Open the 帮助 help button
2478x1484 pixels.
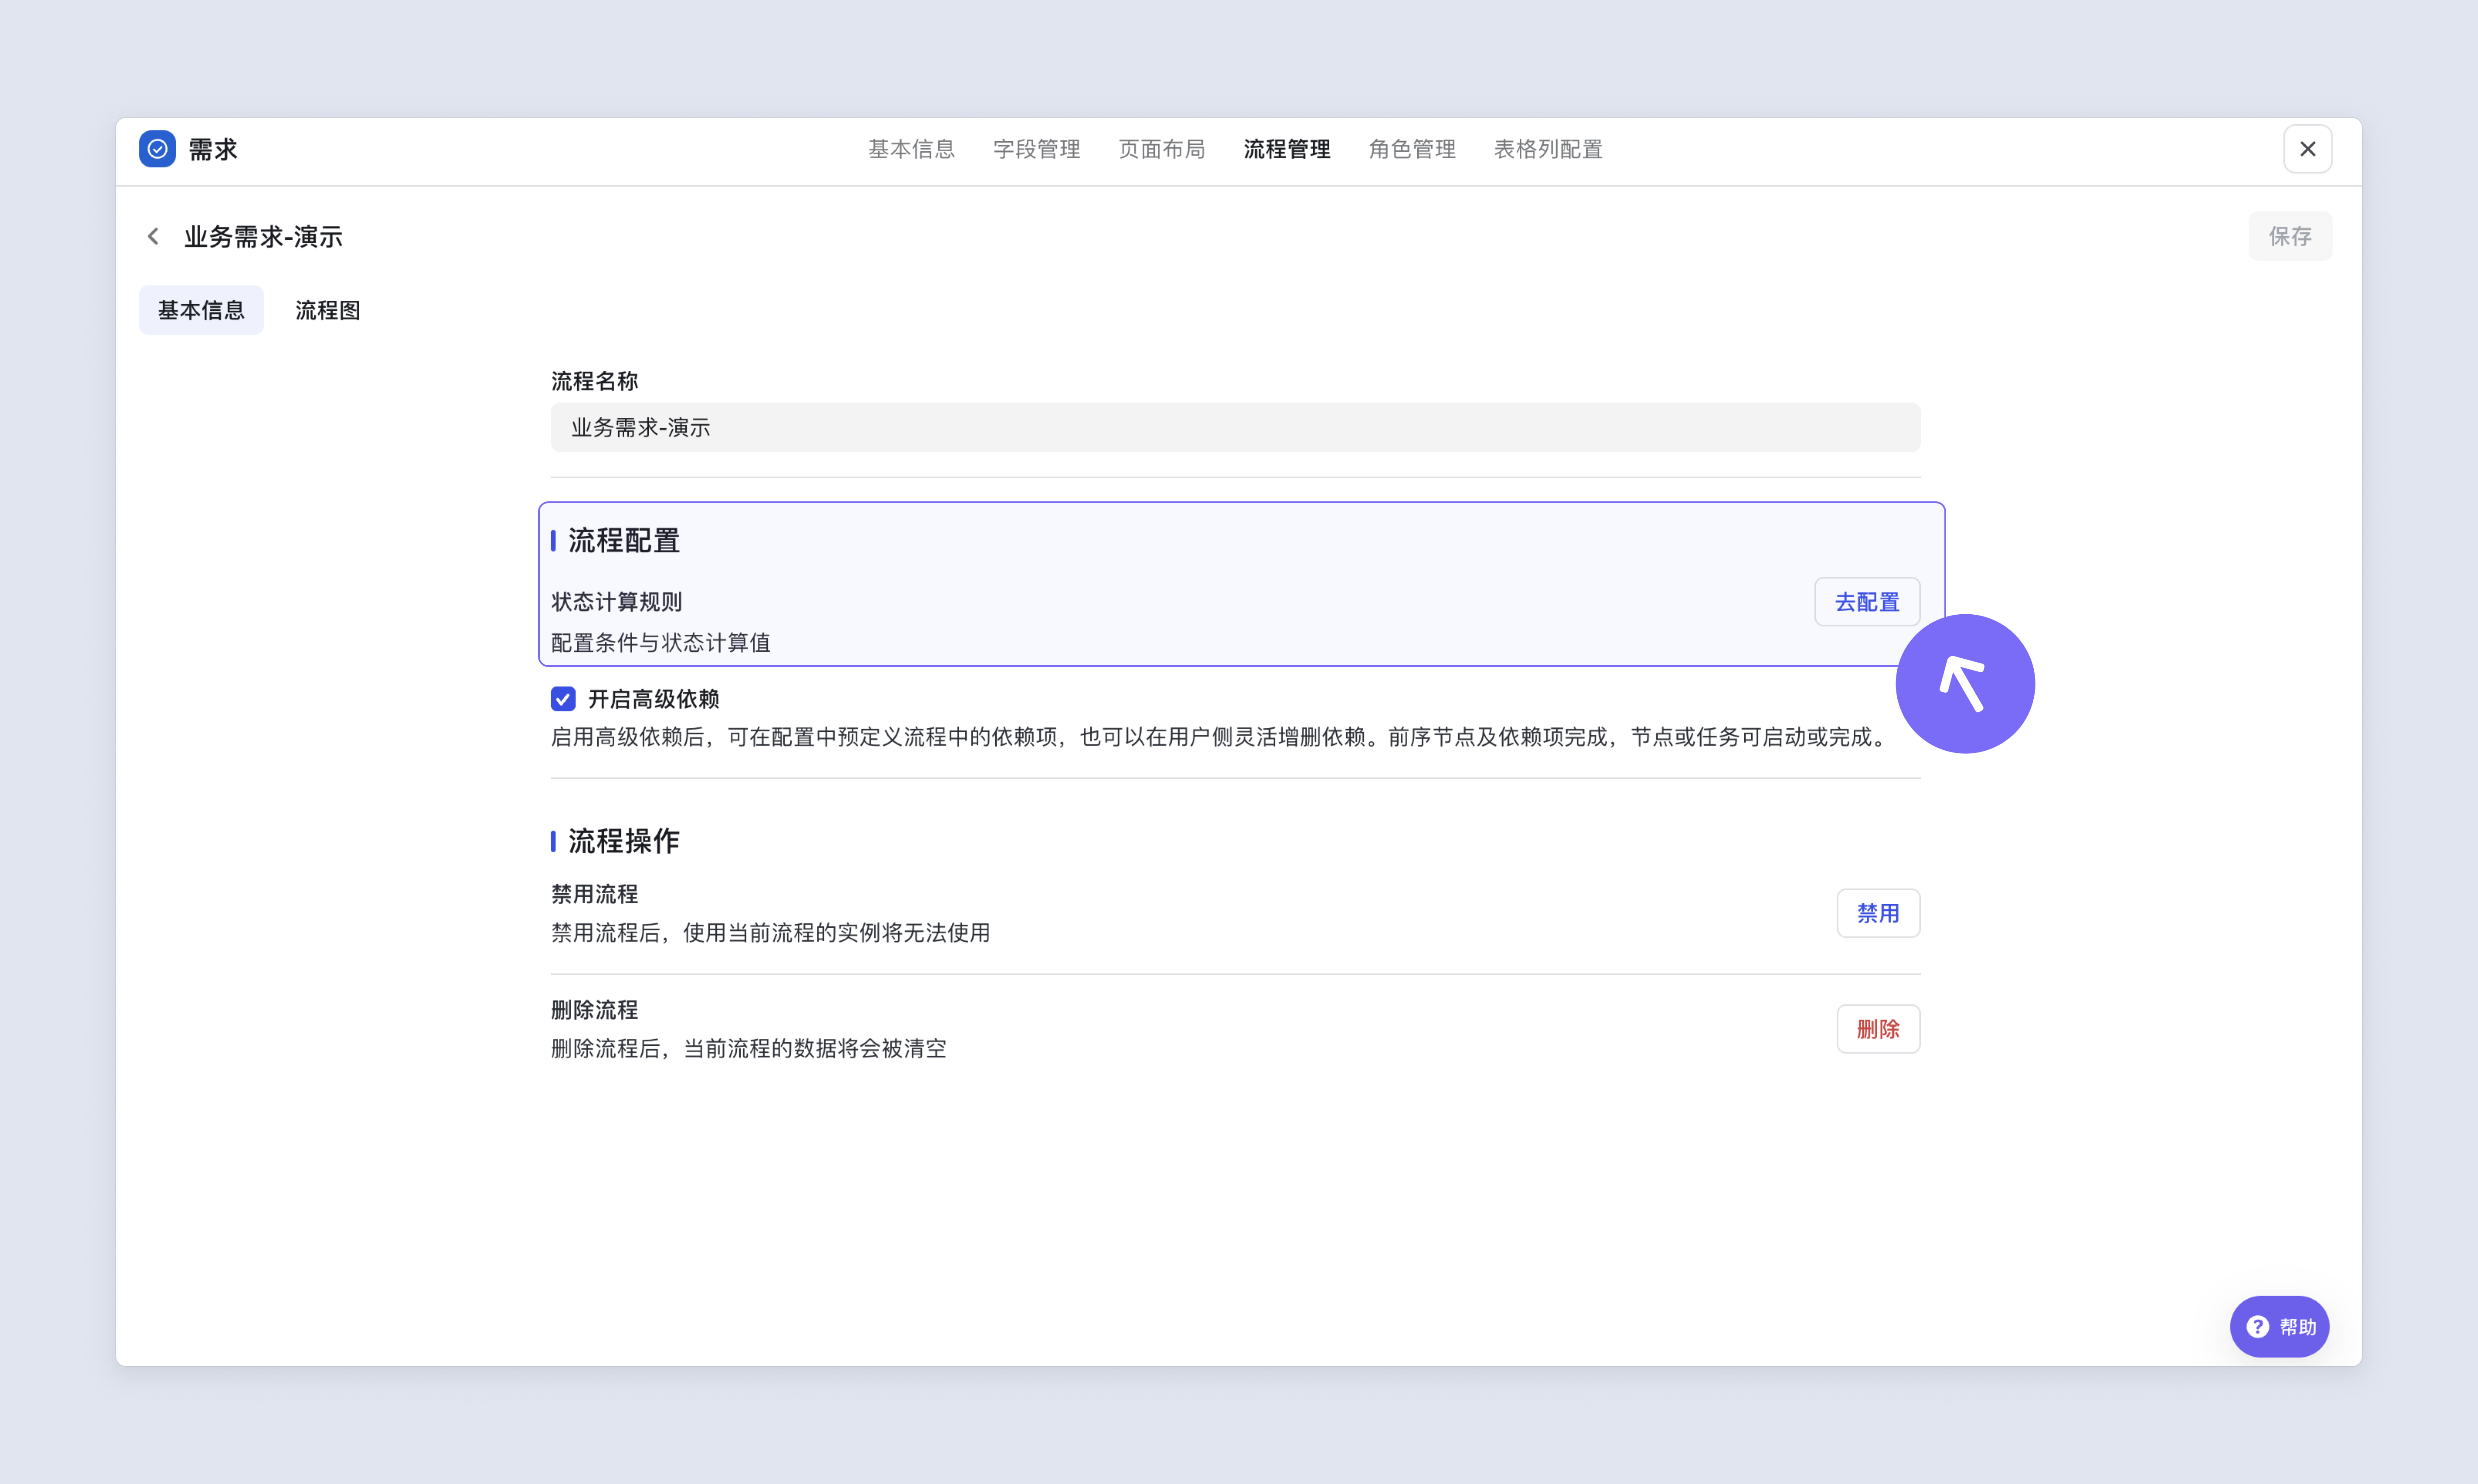click(x=2279, y=1326)
